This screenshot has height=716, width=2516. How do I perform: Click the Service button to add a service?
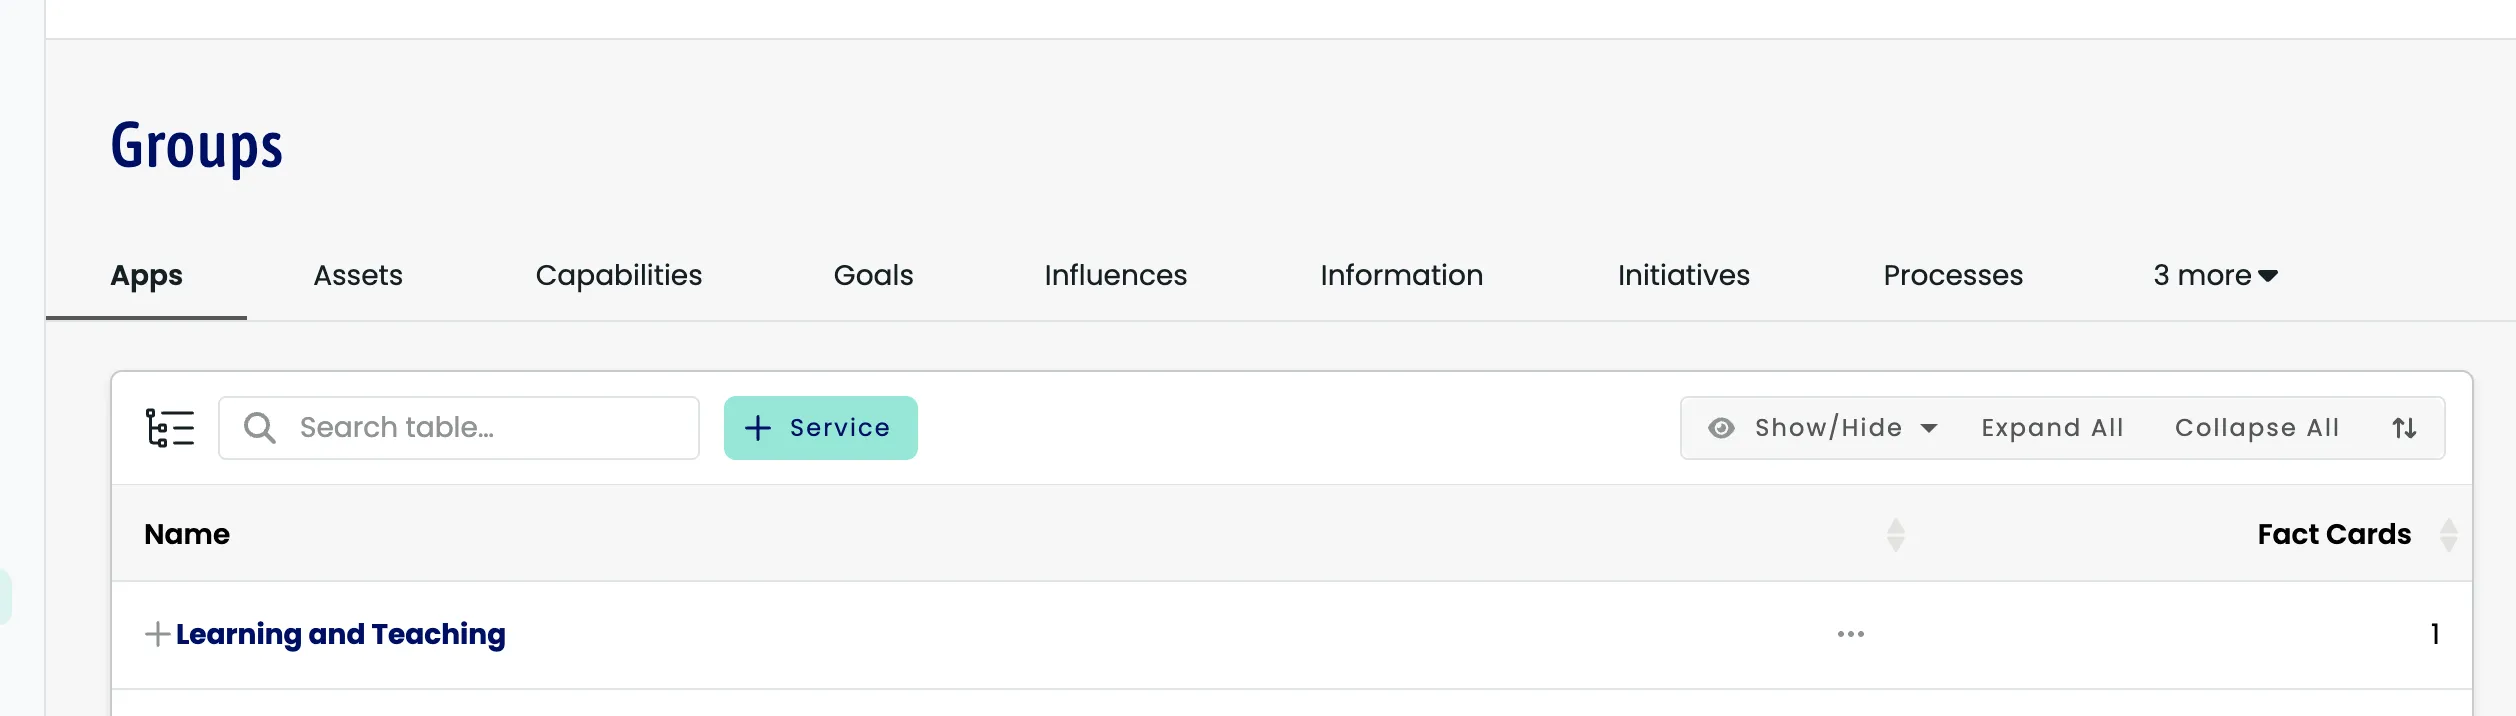click(x=820, y=427)
